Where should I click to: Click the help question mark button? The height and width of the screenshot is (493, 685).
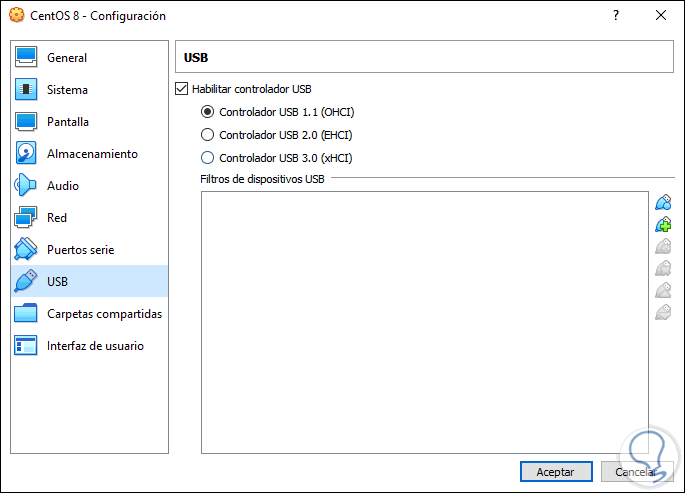coord(616,16)
